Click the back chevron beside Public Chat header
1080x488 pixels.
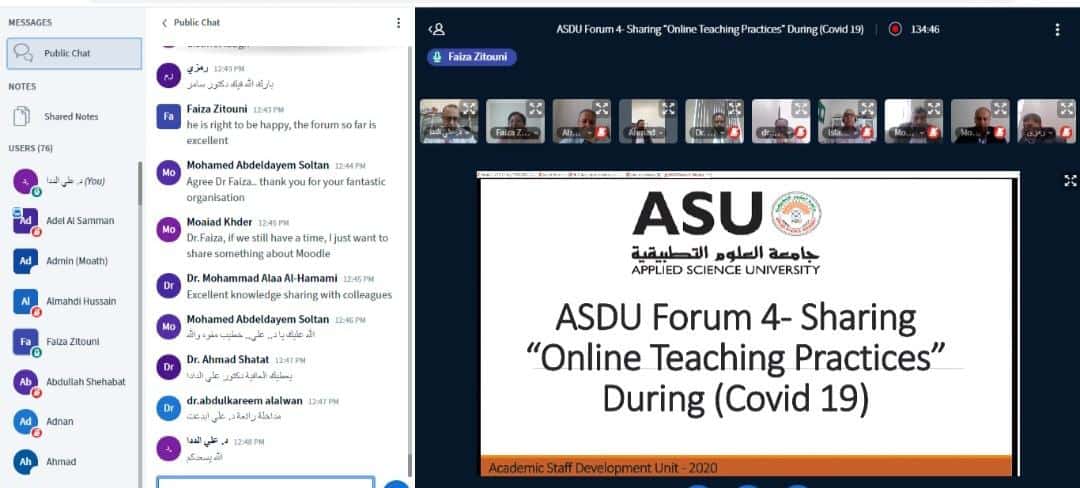click(x=164, y=23)
